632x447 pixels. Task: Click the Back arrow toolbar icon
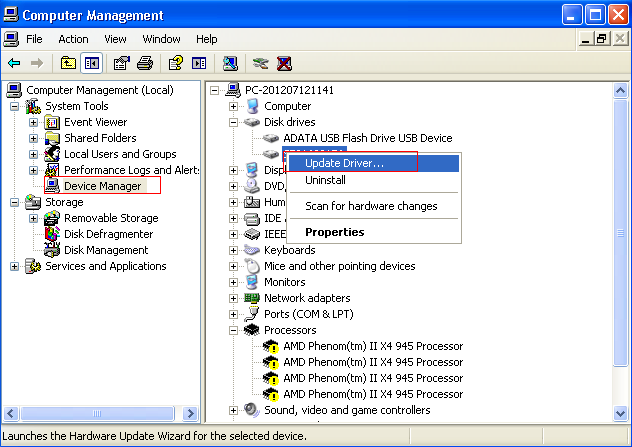pos(14,64)
